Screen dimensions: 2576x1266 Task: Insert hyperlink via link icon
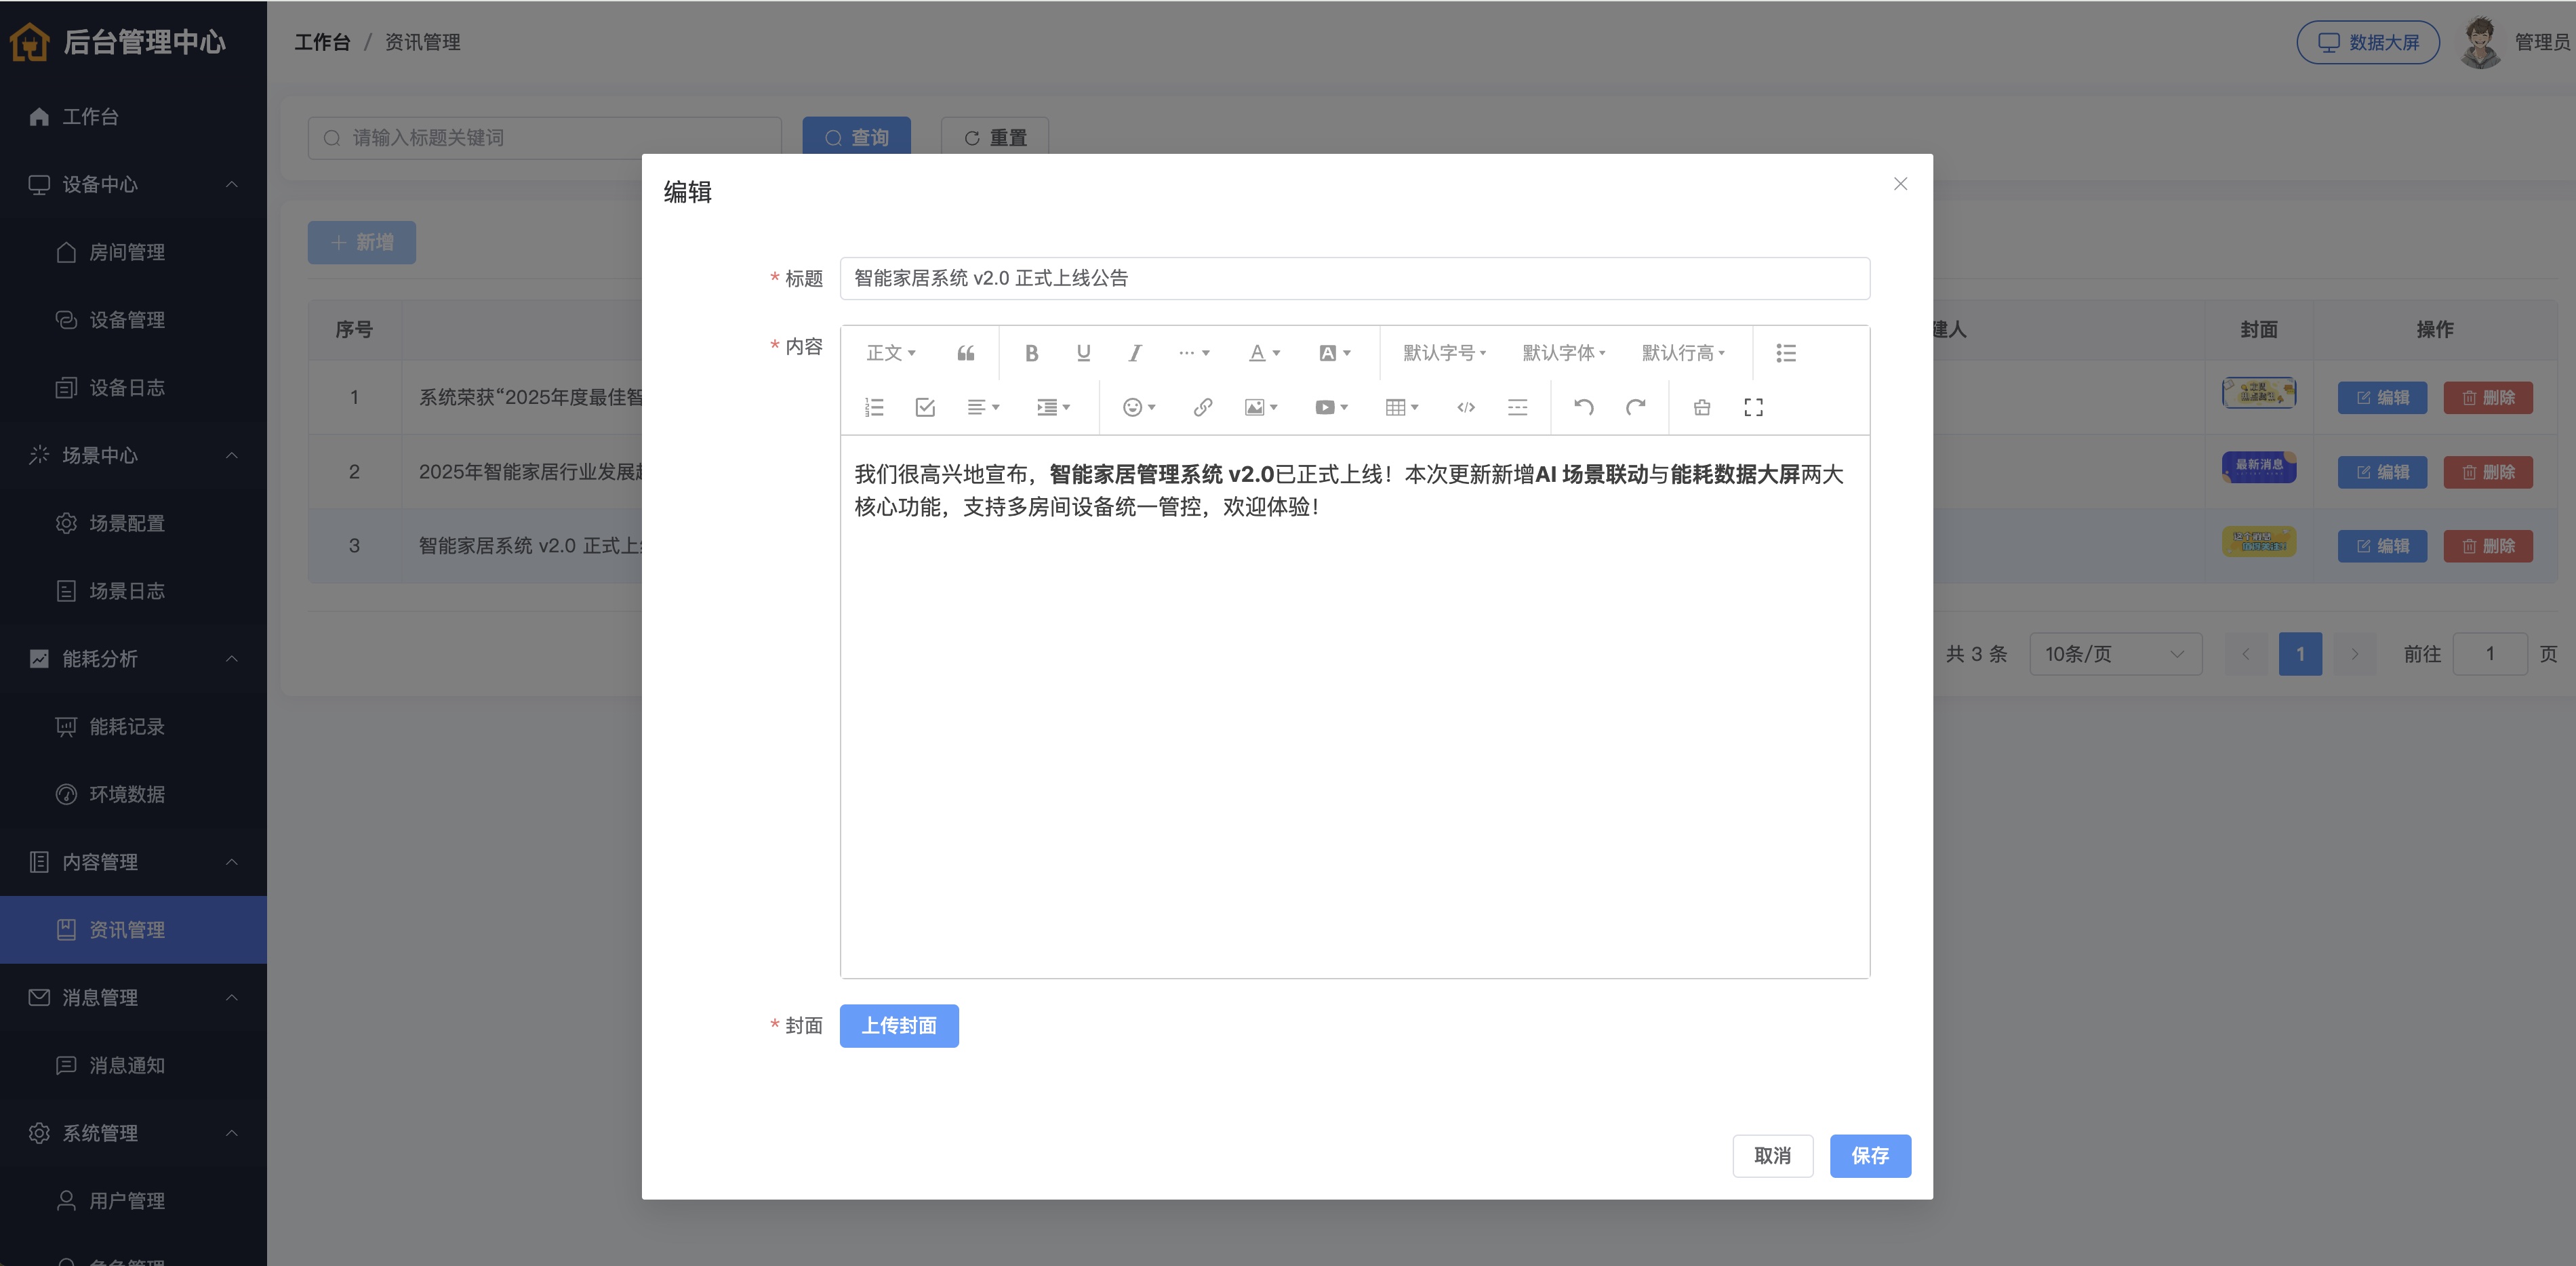(1203, 407)
